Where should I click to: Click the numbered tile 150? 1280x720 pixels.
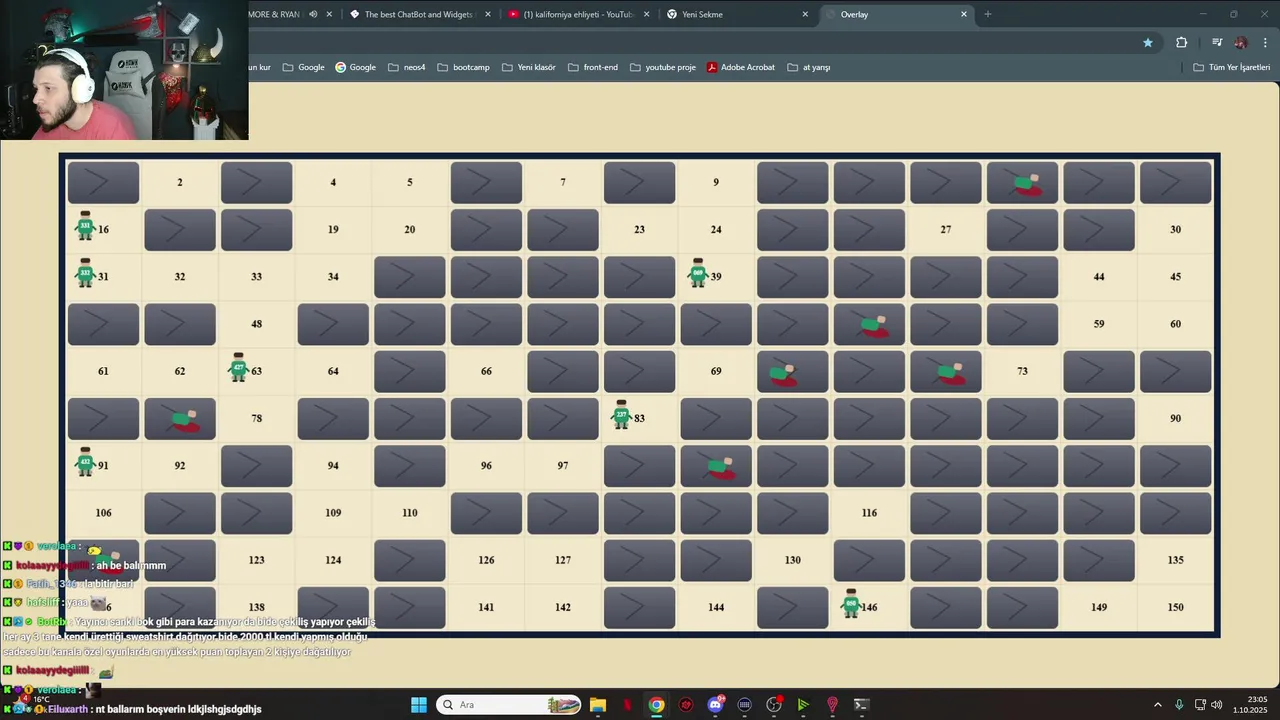(x=1176, y=607)
